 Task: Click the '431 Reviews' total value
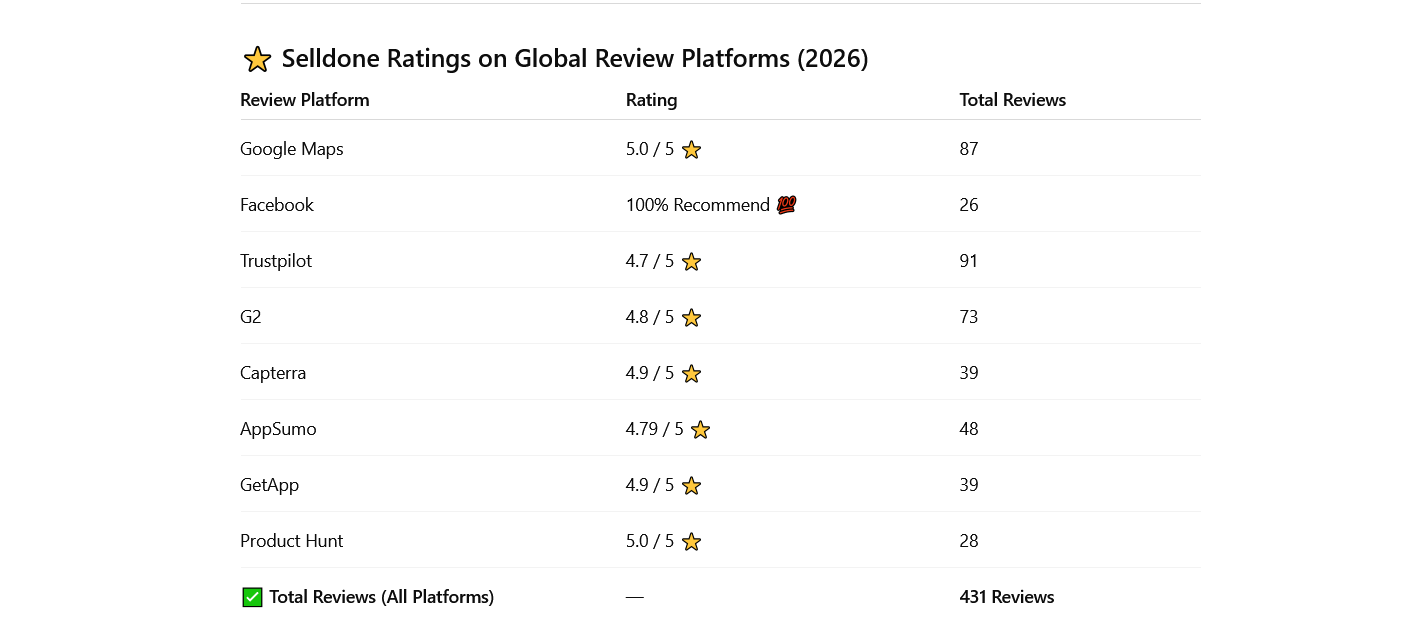[1007, 597]
